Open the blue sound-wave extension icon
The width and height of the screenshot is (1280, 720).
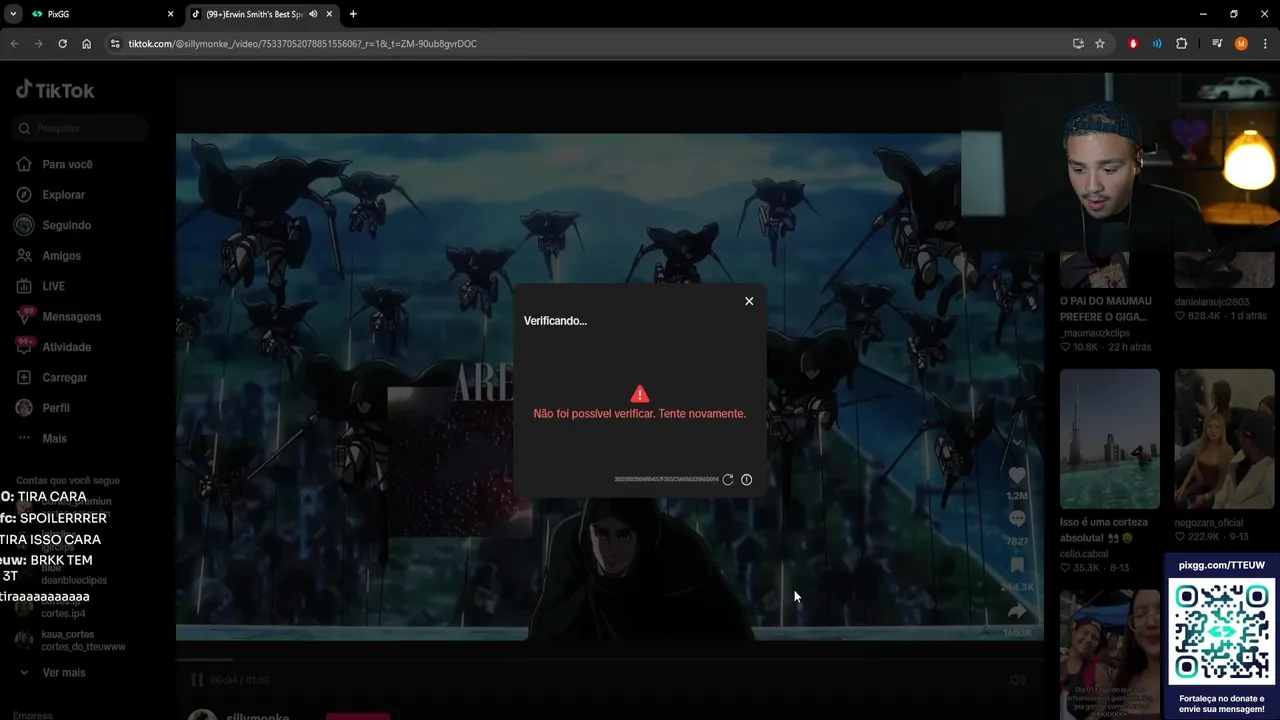coord(1157,44)
